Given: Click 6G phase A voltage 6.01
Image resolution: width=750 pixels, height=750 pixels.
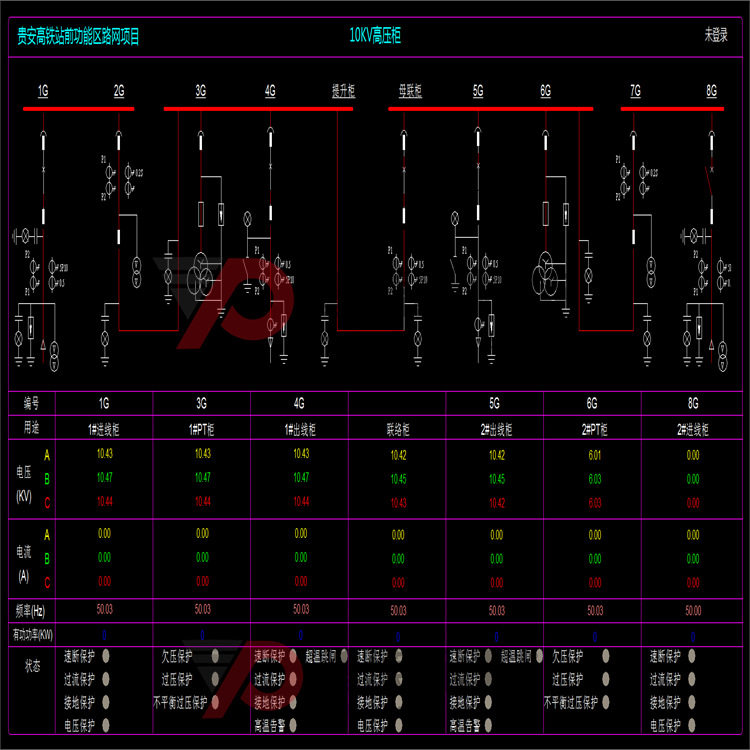Looking at the screenshot, I should [595, 455].
